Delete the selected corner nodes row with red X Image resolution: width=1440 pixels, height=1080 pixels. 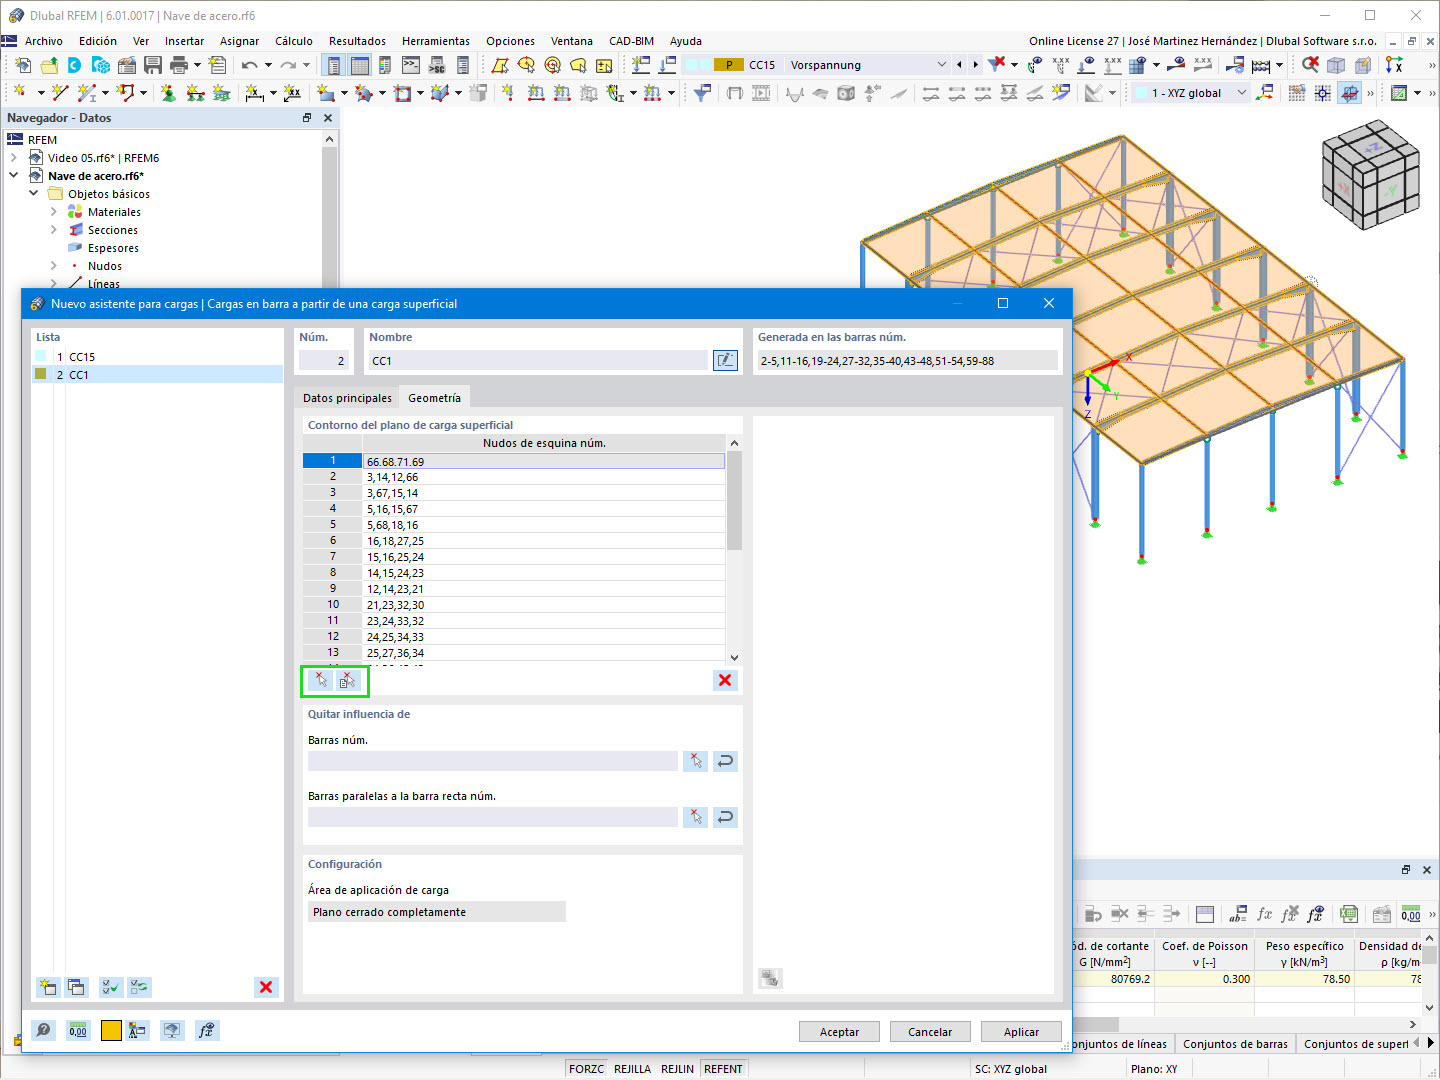click(x=725, y=680)
